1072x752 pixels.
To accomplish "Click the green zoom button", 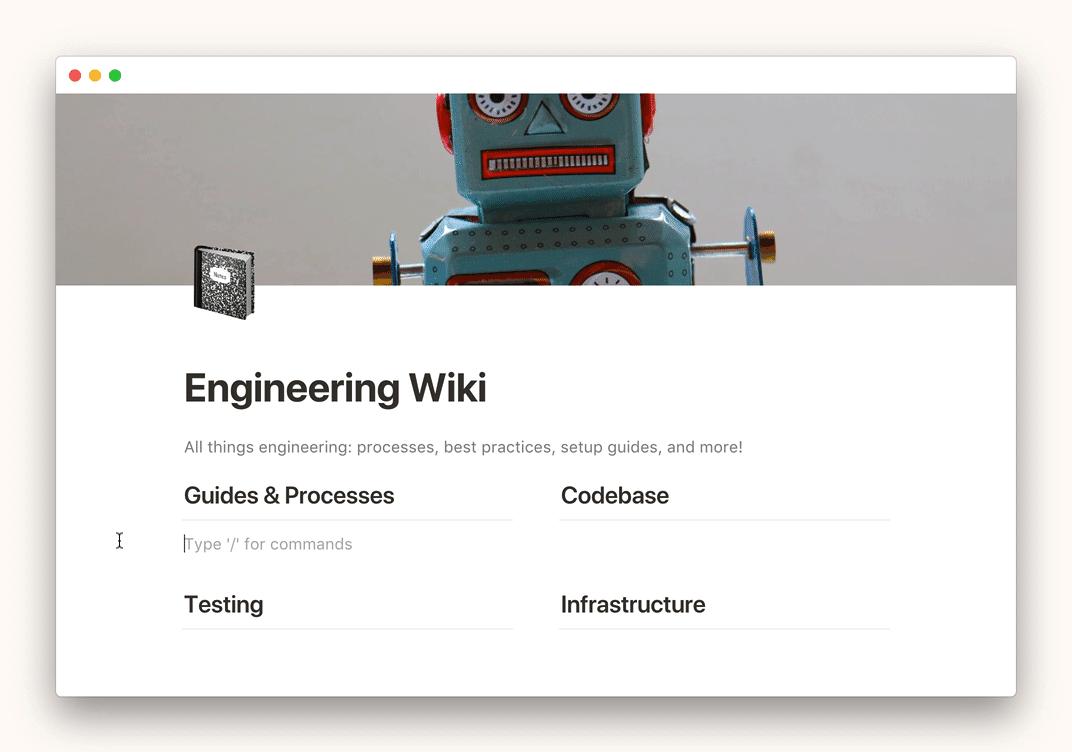I will [x=115, y=74].
